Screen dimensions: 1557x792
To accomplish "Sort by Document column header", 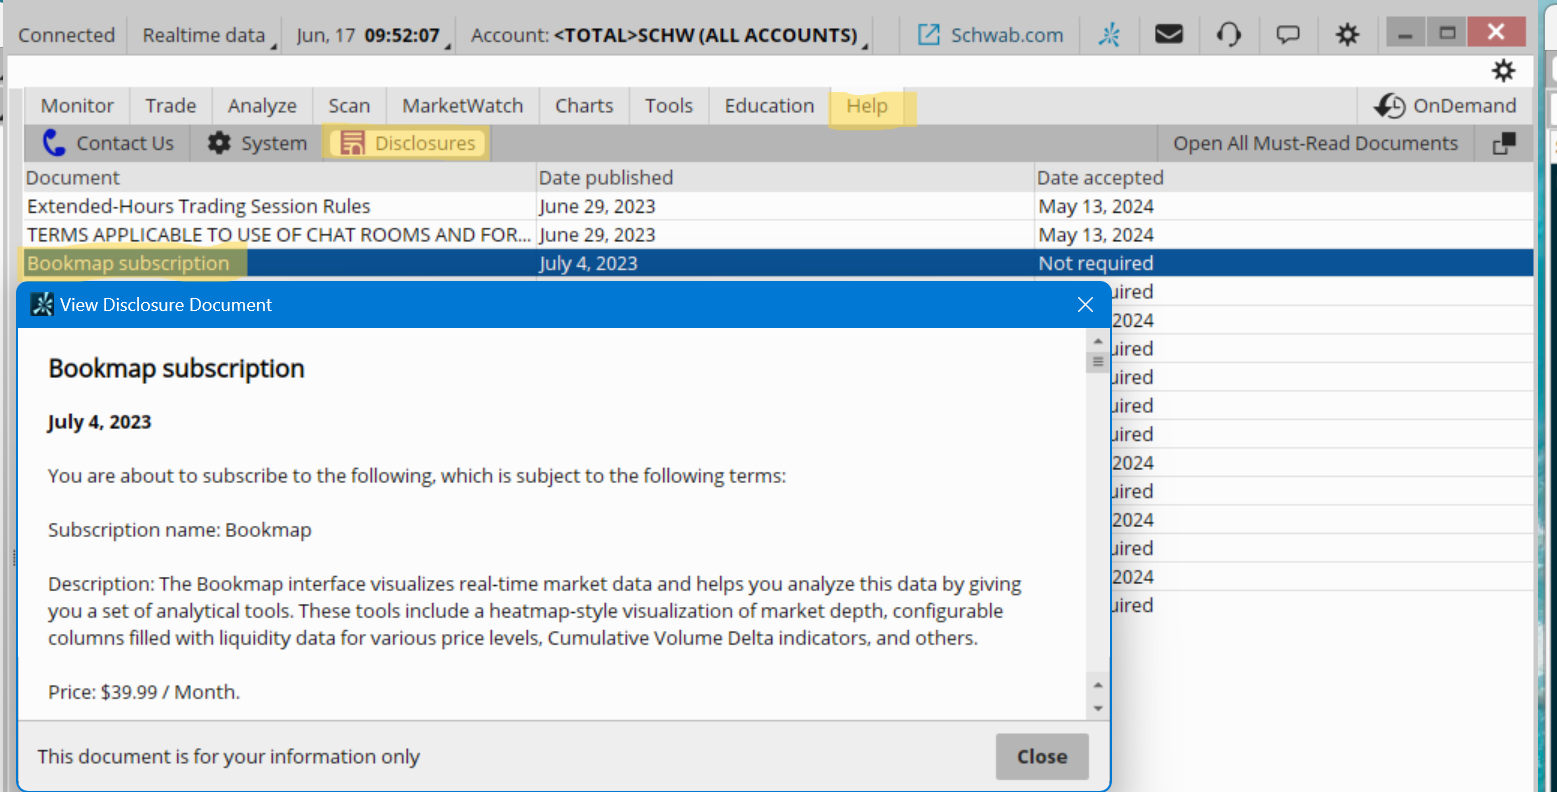I will tap(279, 178).
